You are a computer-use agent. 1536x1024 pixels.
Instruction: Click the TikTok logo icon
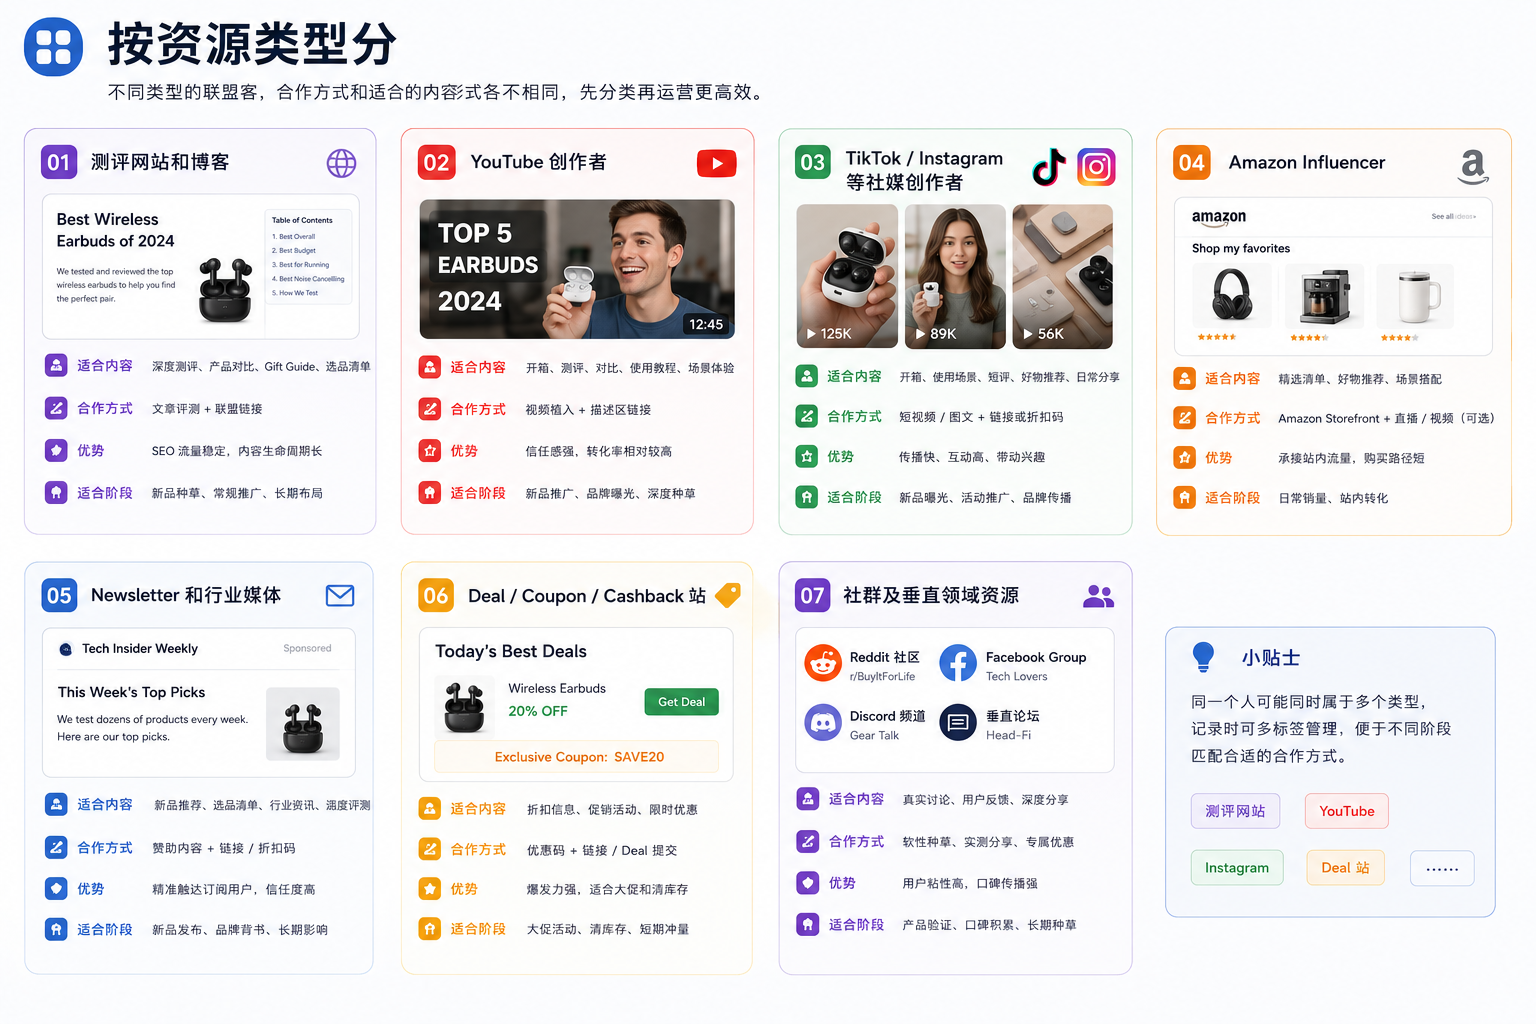1049,167
